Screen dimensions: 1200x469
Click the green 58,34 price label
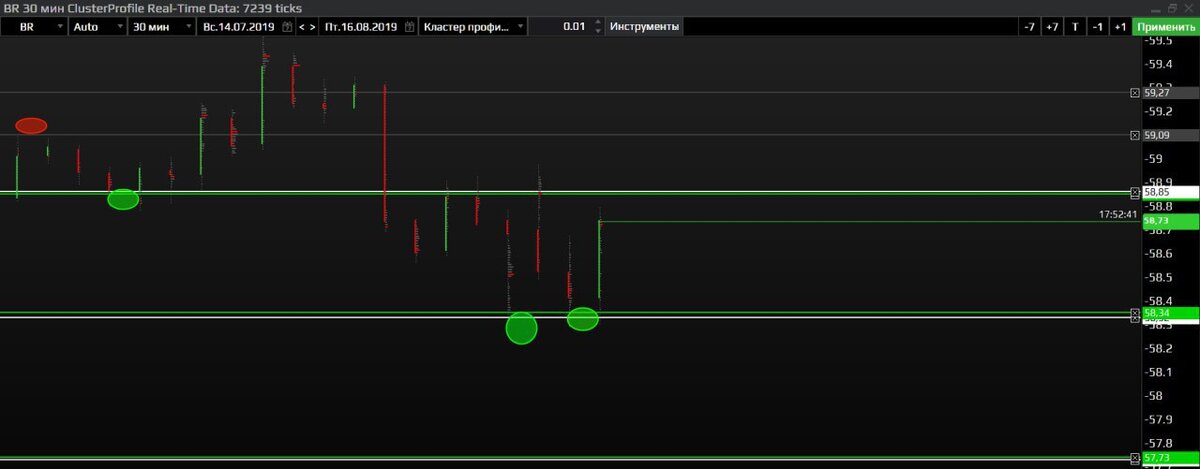[x=1170, y=313]
